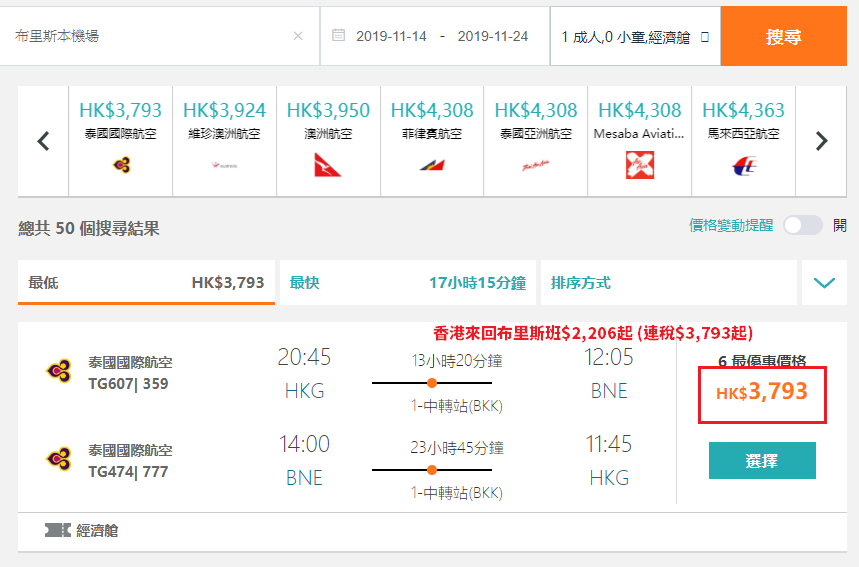The width and height of the screenshot is (859, 567).
Task: Click the 20:45 departure time
Action: pos(304,357)
